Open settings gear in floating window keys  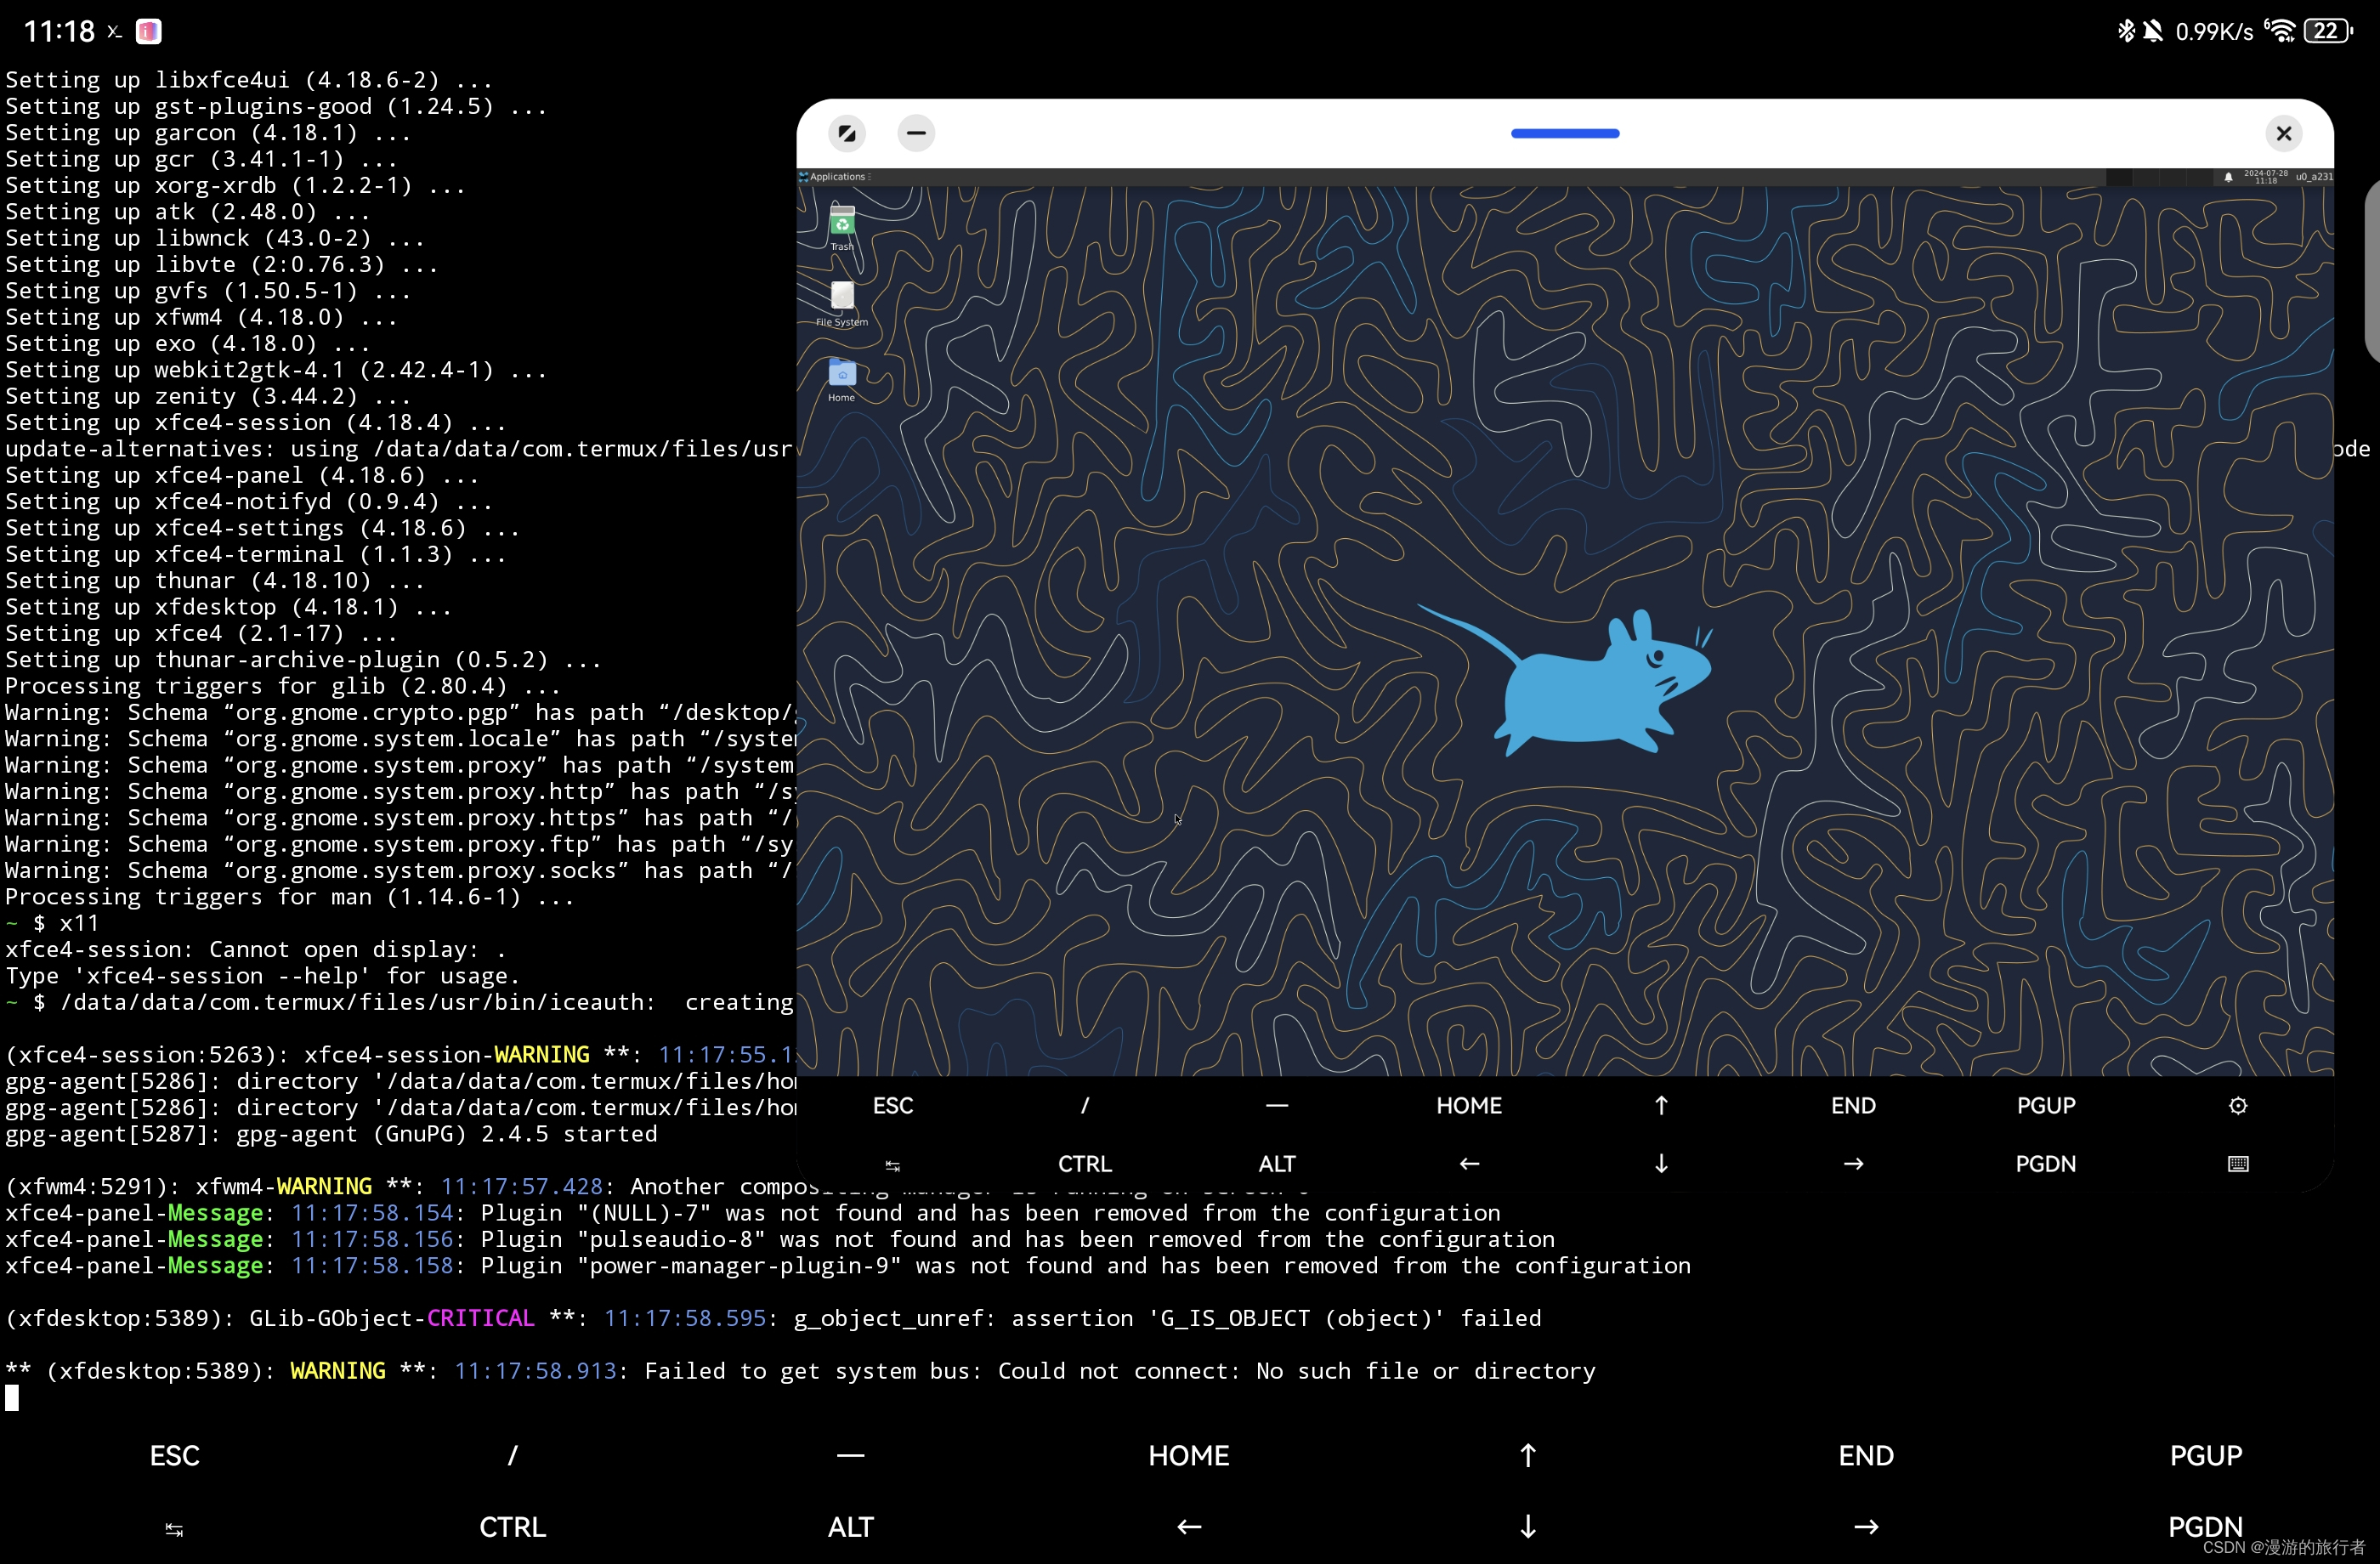pyautogui.click(x=2238, y=1106)
